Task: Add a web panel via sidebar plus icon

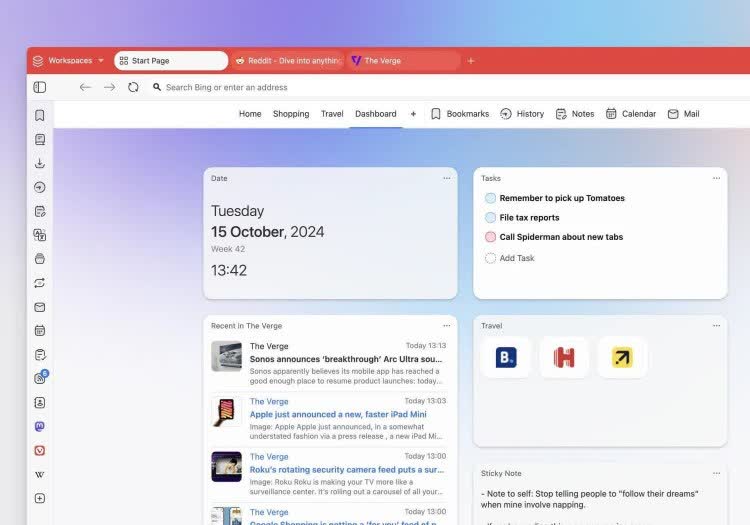Action: point(40,498)
